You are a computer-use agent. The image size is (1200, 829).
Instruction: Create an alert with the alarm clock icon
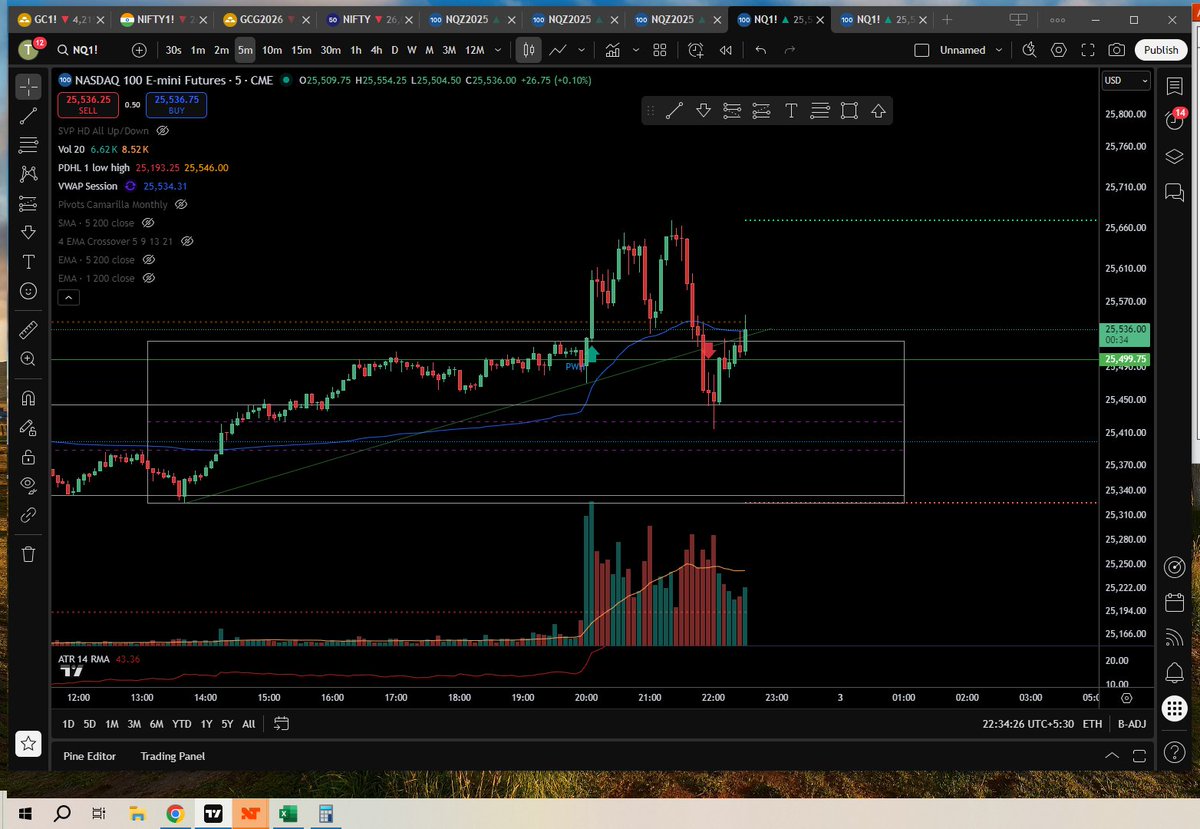pos(695,50)
